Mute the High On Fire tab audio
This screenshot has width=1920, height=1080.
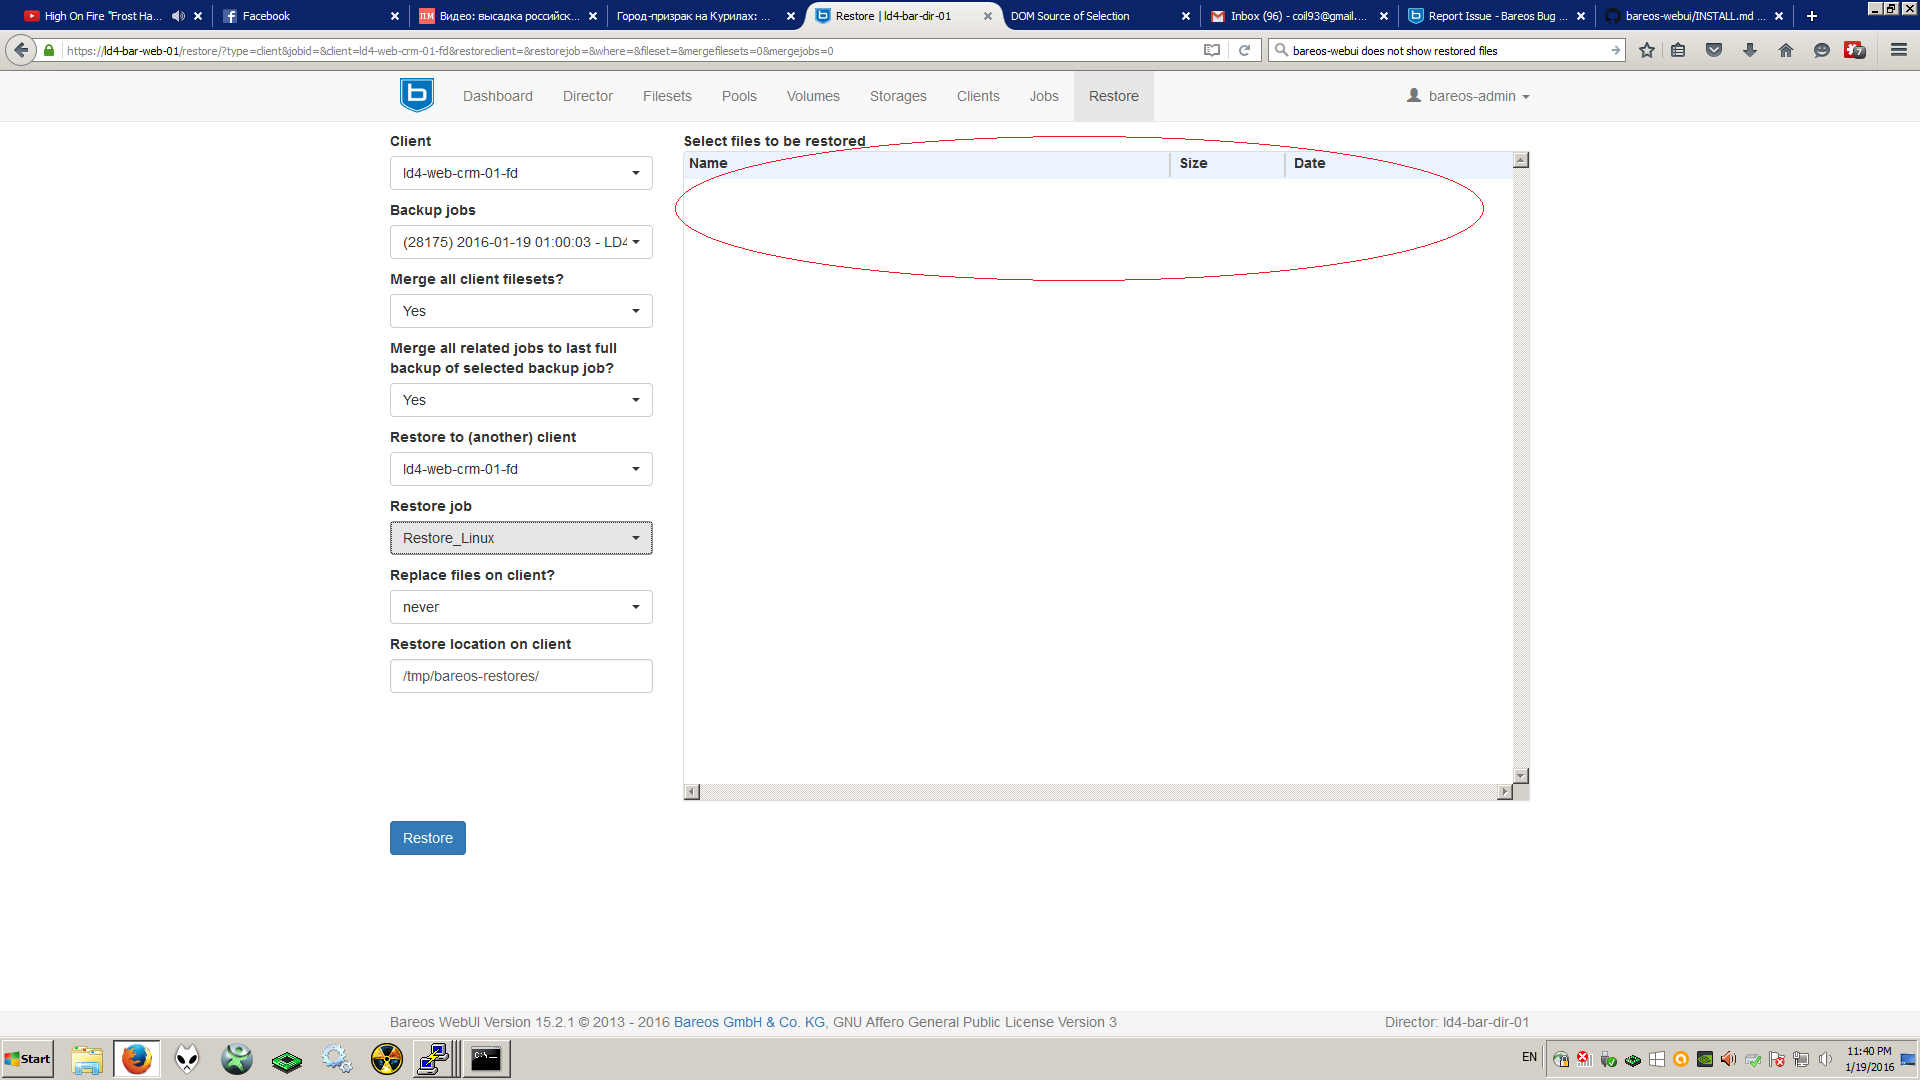pos(177,16)
